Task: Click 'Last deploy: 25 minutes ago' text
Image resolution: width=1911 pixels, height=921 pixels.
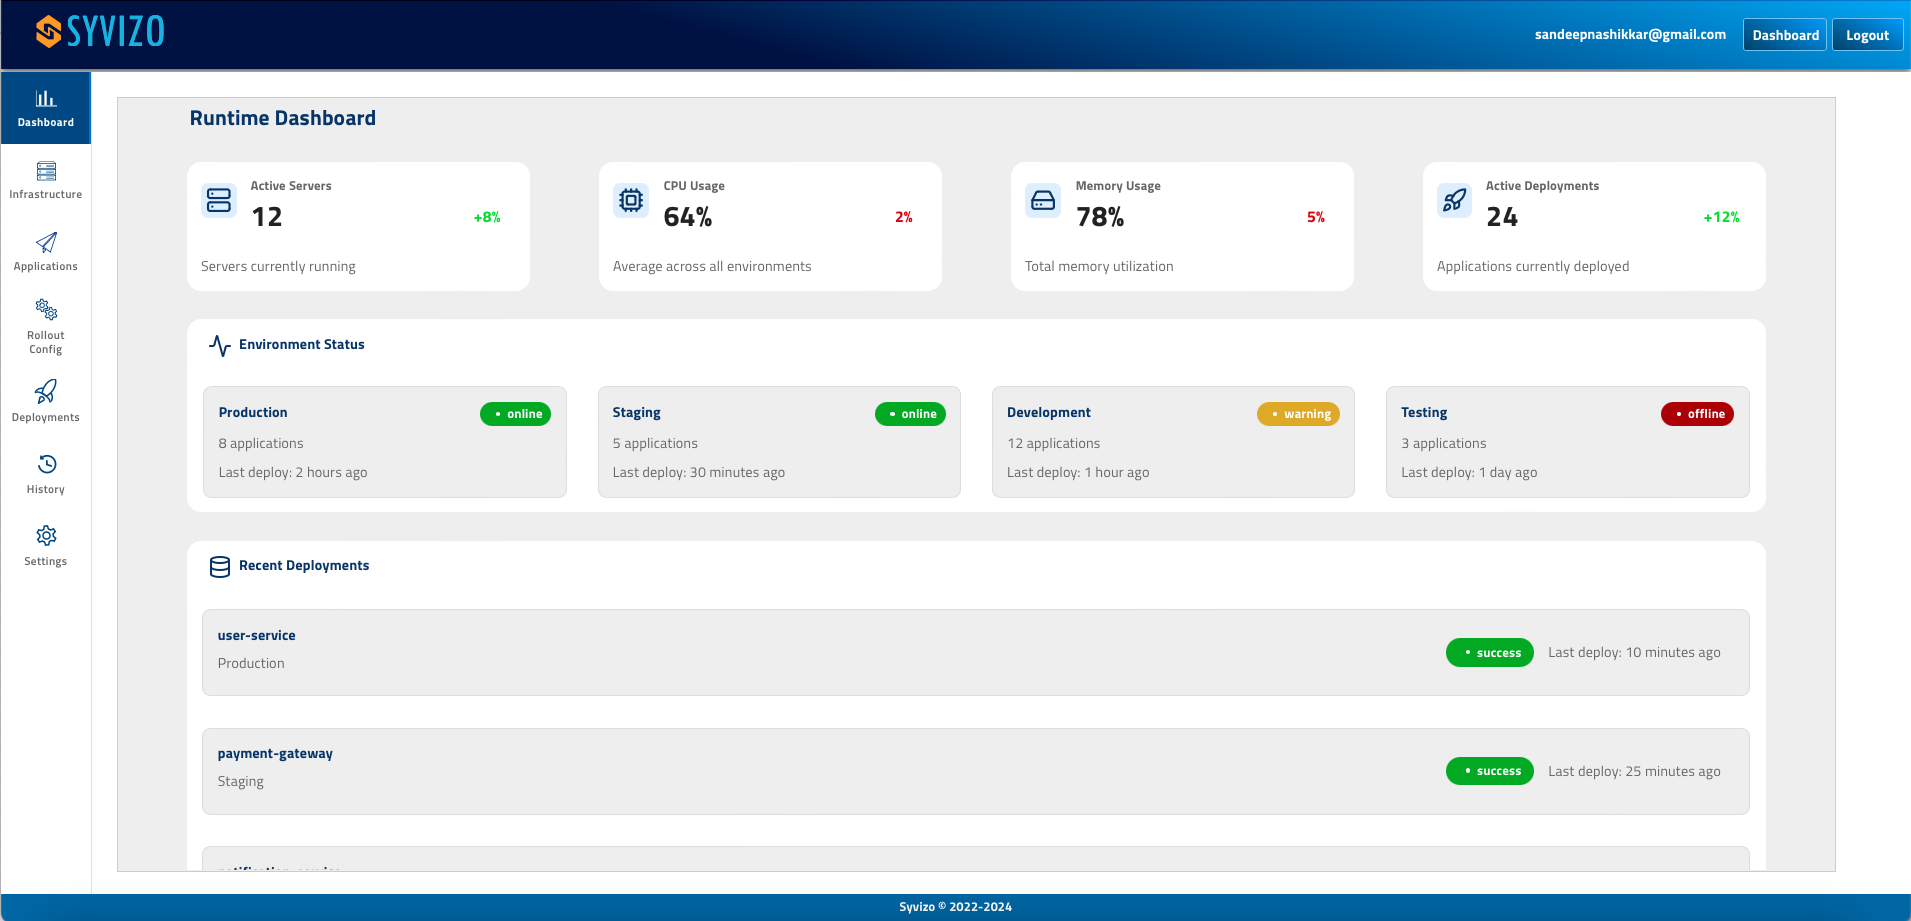Action: (1634, 771)
